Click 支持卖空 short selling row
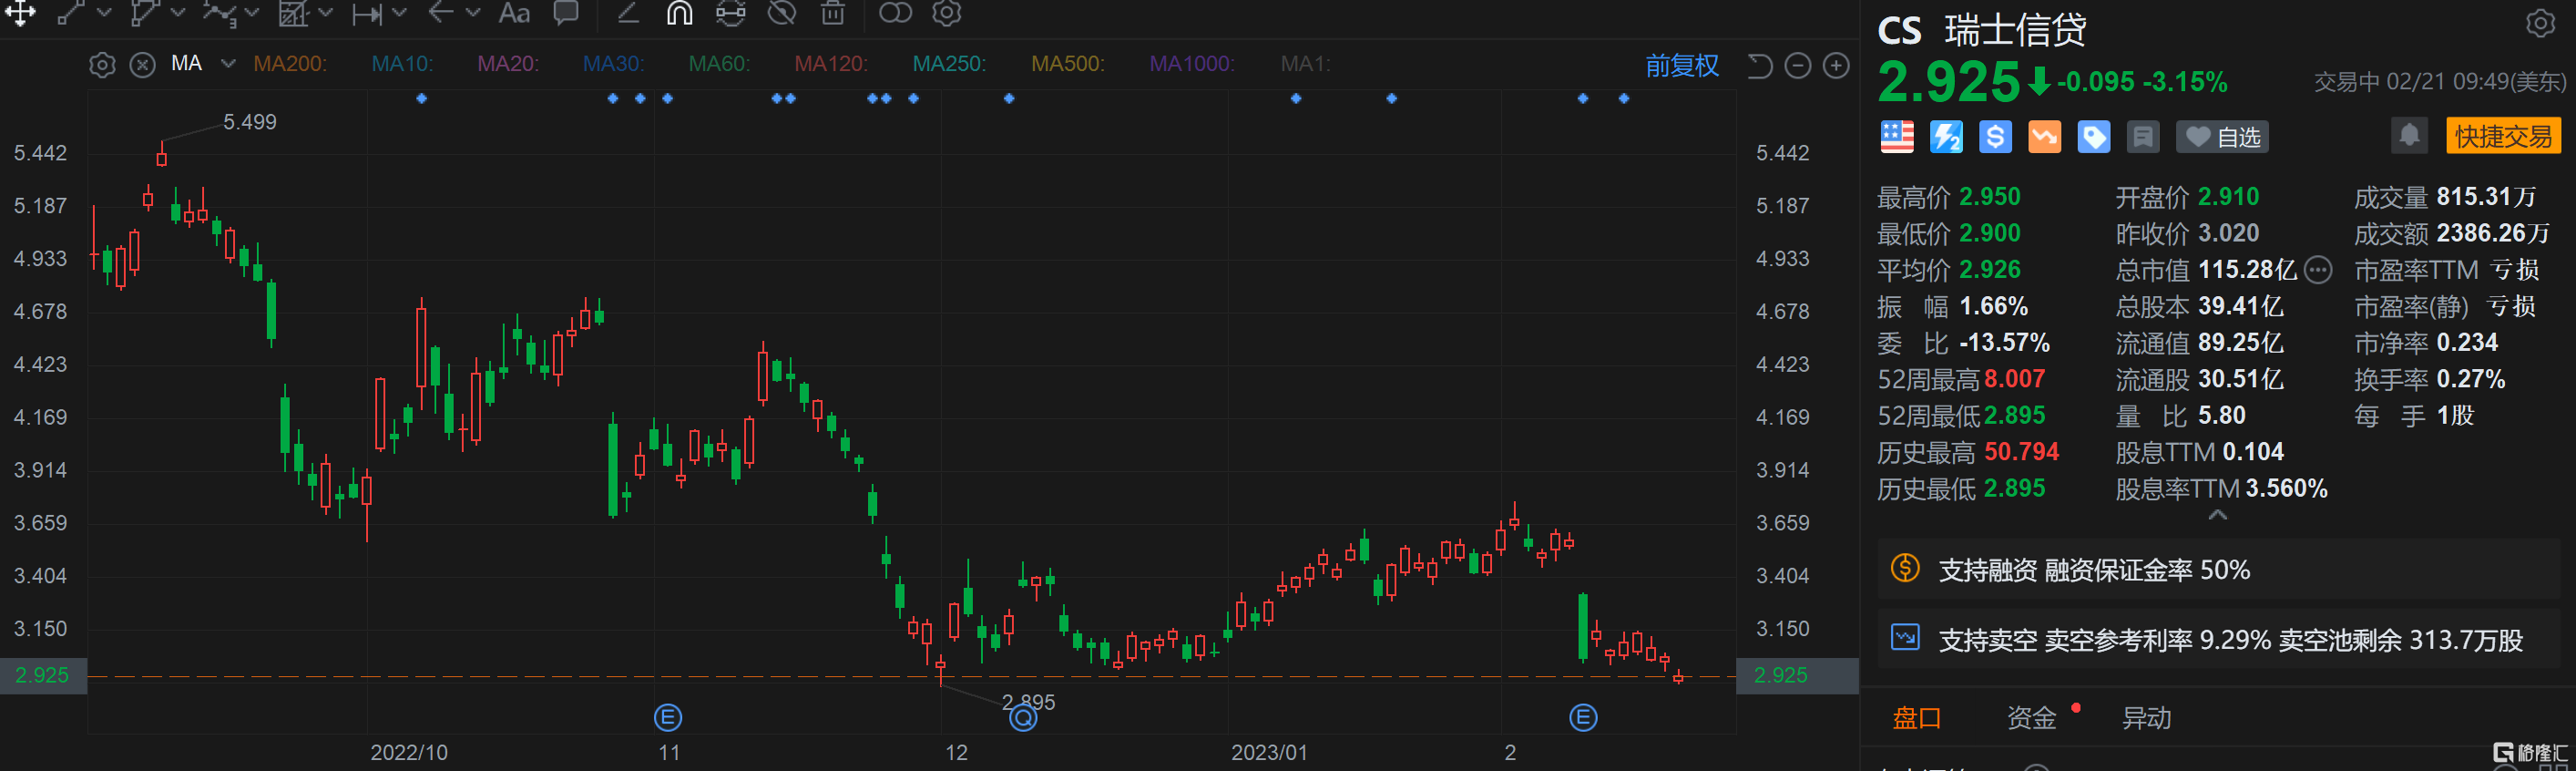 tap(2218, 639)
